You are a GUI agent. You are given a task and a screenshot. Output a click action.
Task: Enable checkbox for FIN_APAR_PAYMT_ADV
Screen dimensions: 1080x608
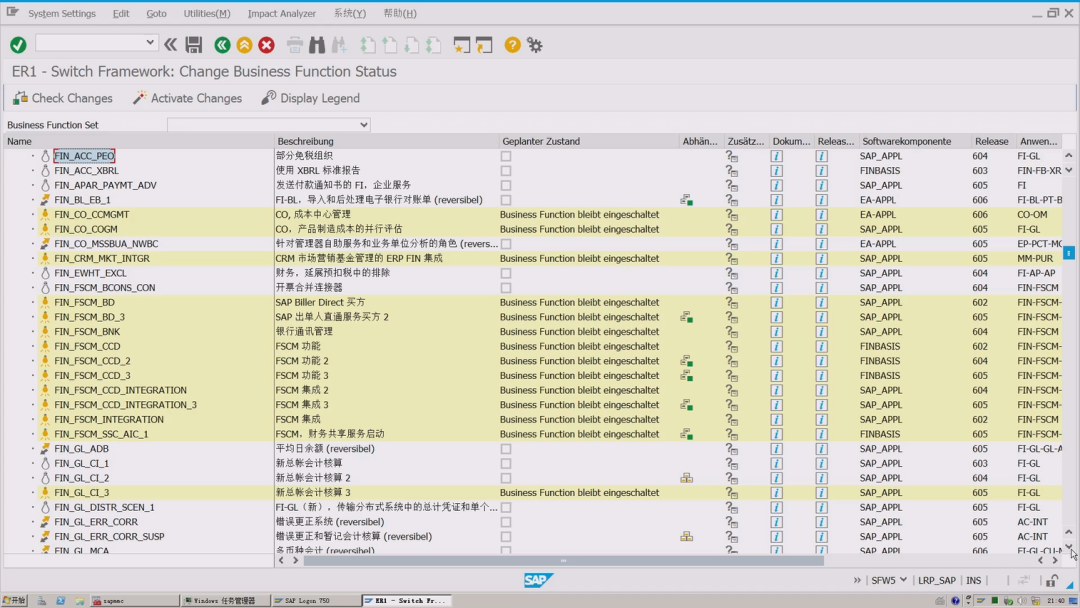click(x=506, y=185)
